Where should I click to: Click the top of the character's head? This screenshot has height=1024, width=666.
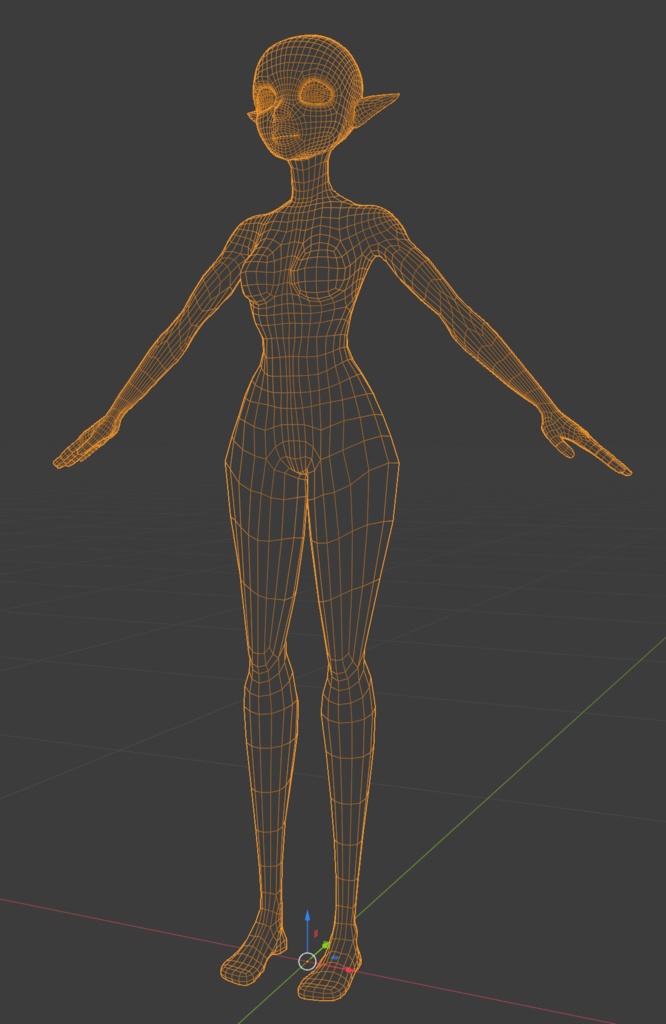(307, 40)
